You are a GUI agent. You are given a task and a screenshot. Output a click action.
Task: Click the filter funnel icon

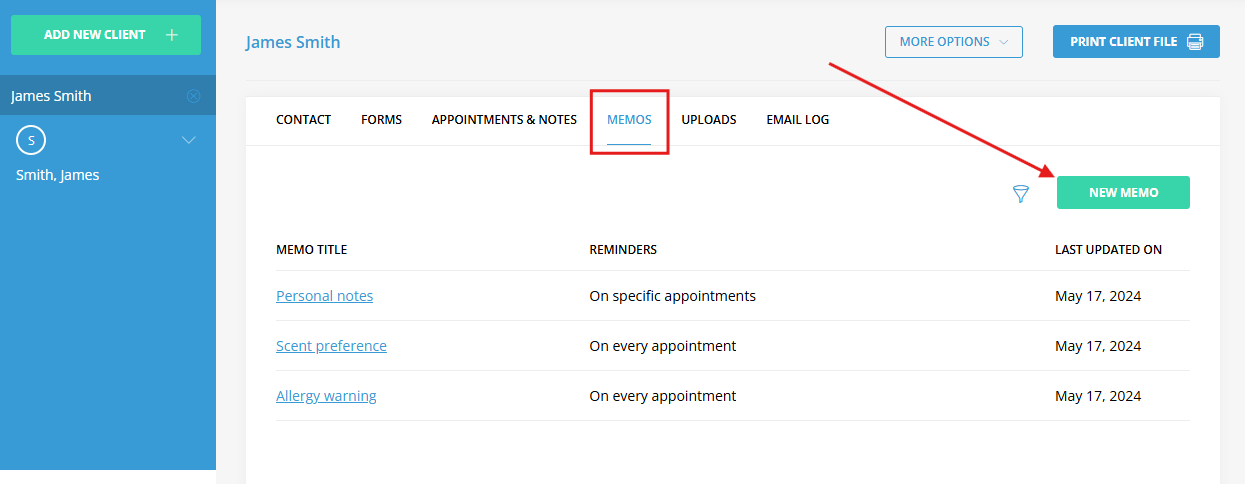tap(1021, 194)
